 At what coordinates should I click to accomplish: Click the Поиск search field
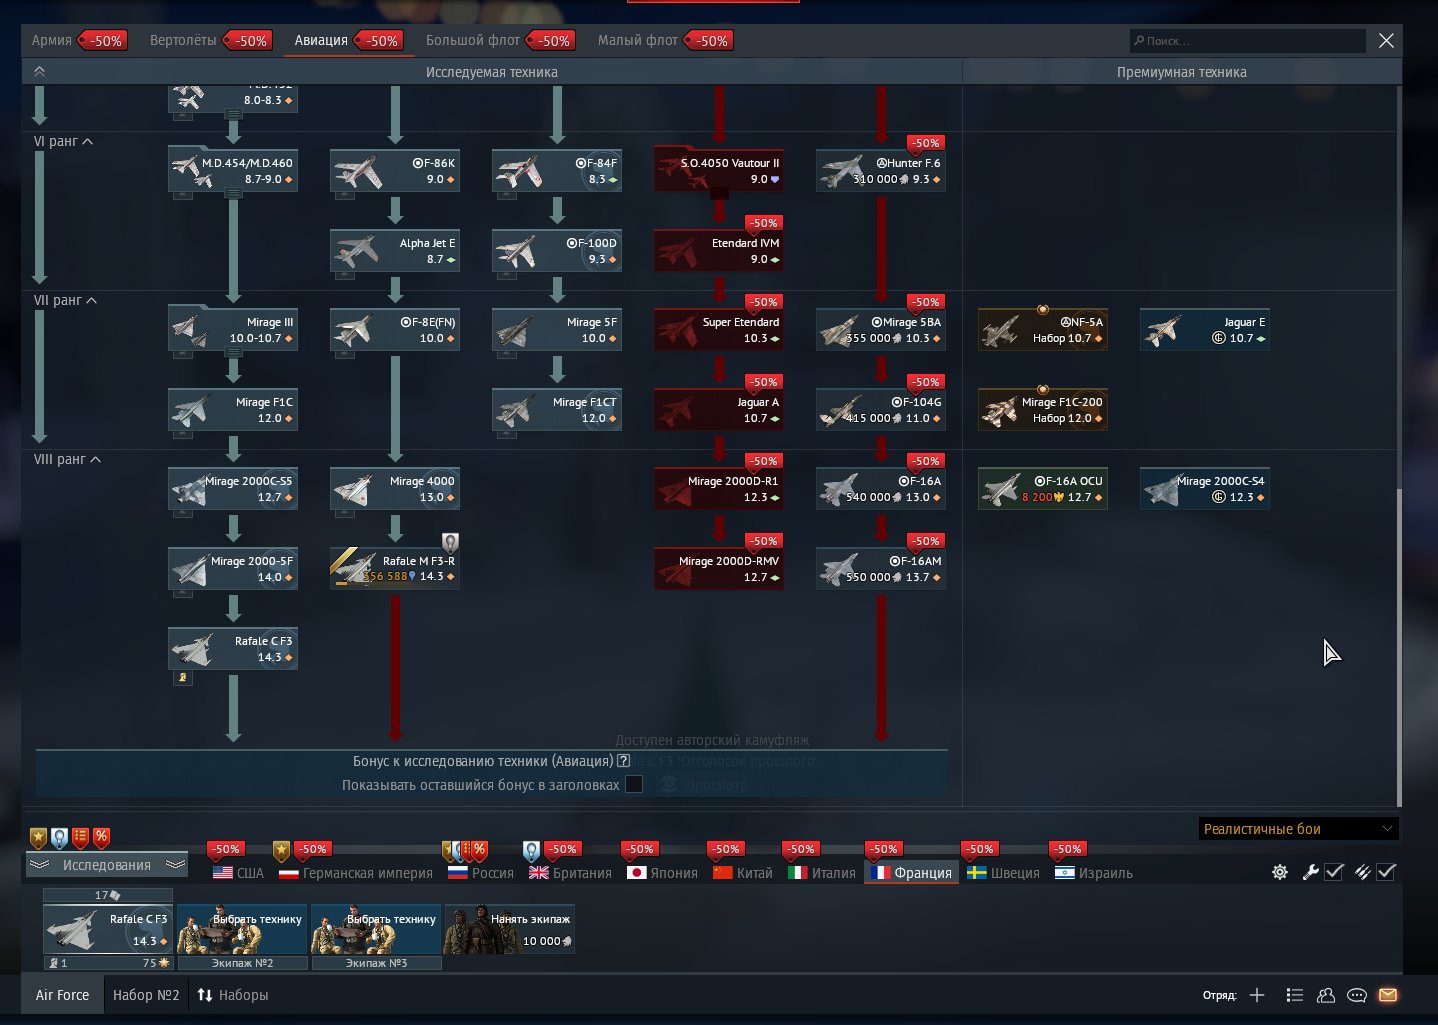(x=1250, y=41)
